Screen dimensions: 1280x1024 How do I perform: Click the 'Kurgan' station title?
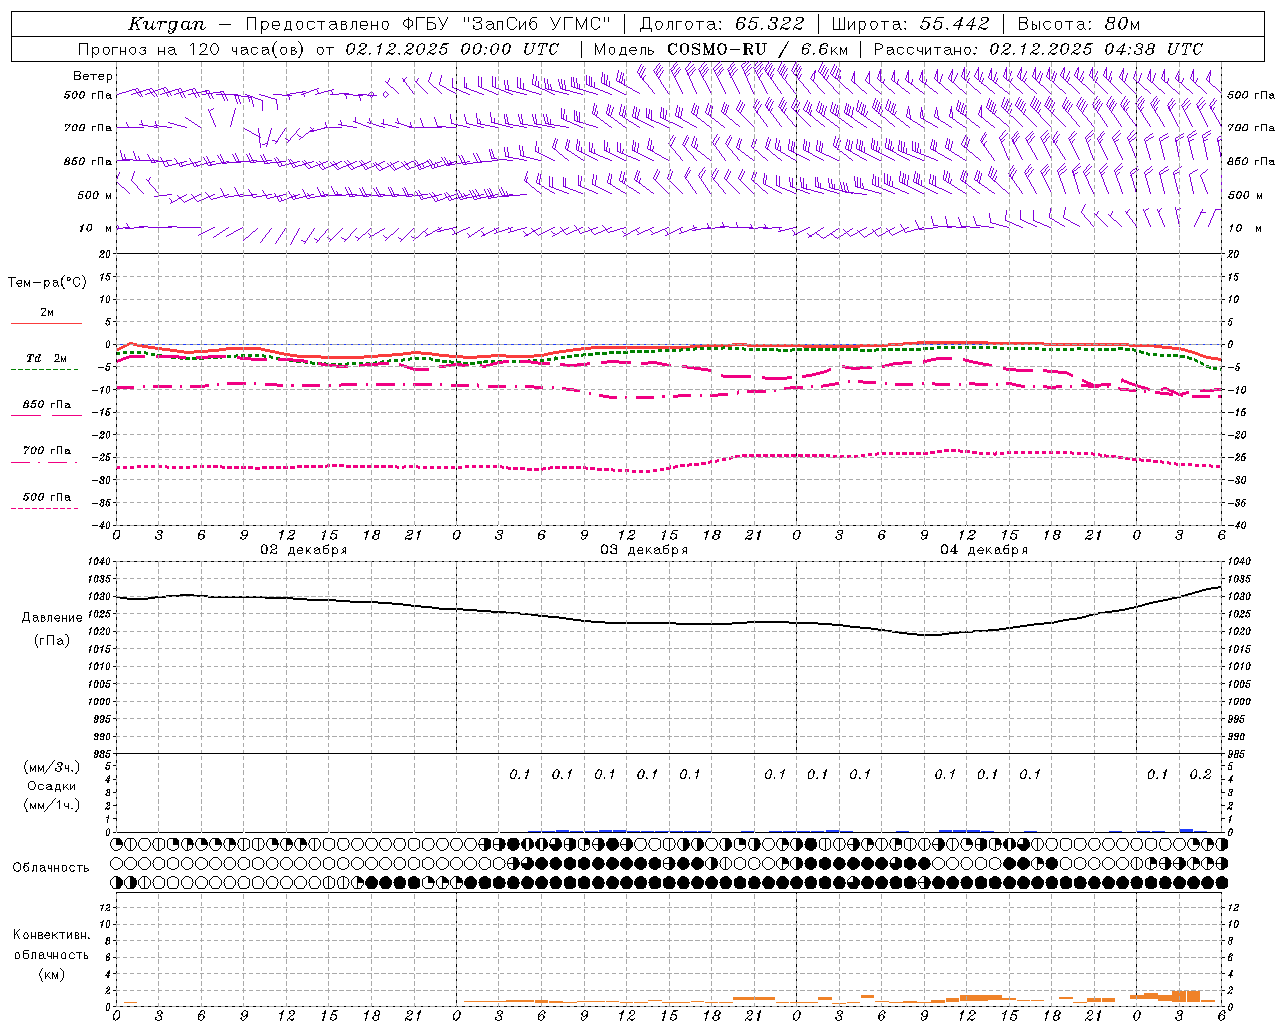(x=167, y=24)
